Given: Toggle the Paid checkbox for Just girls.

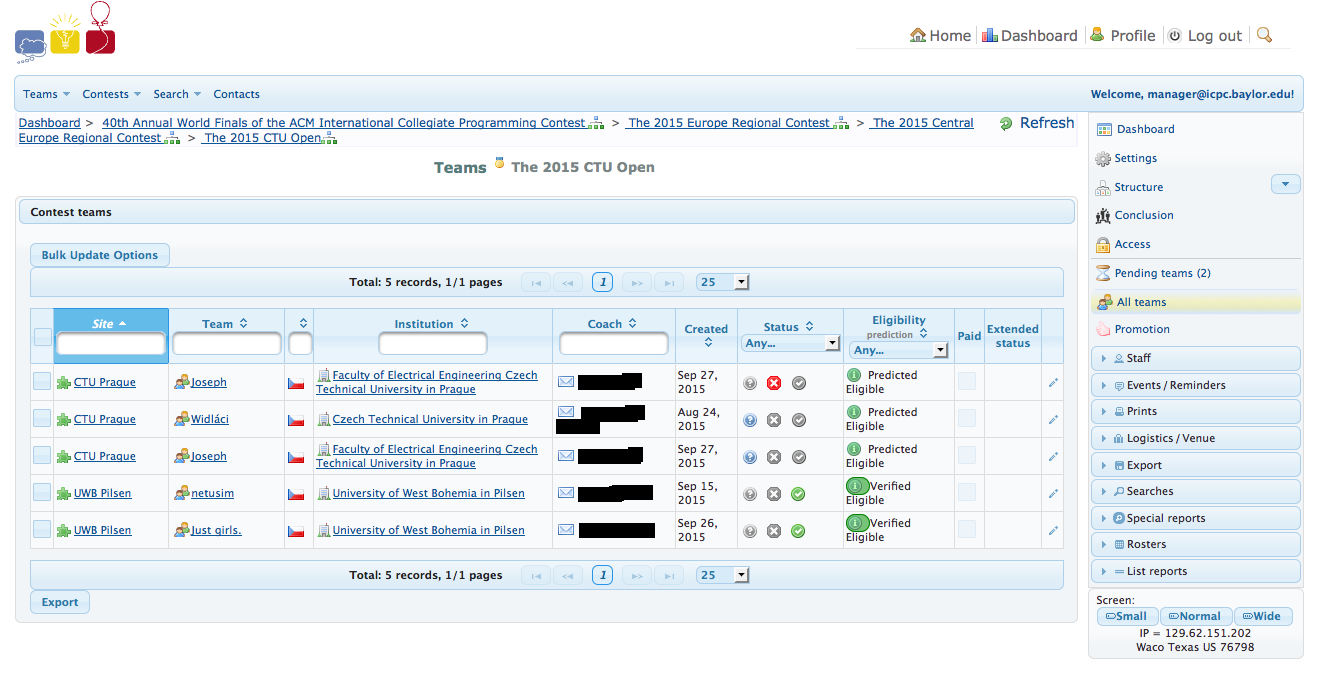Looking at the screenshot, I should click(968, 529).
